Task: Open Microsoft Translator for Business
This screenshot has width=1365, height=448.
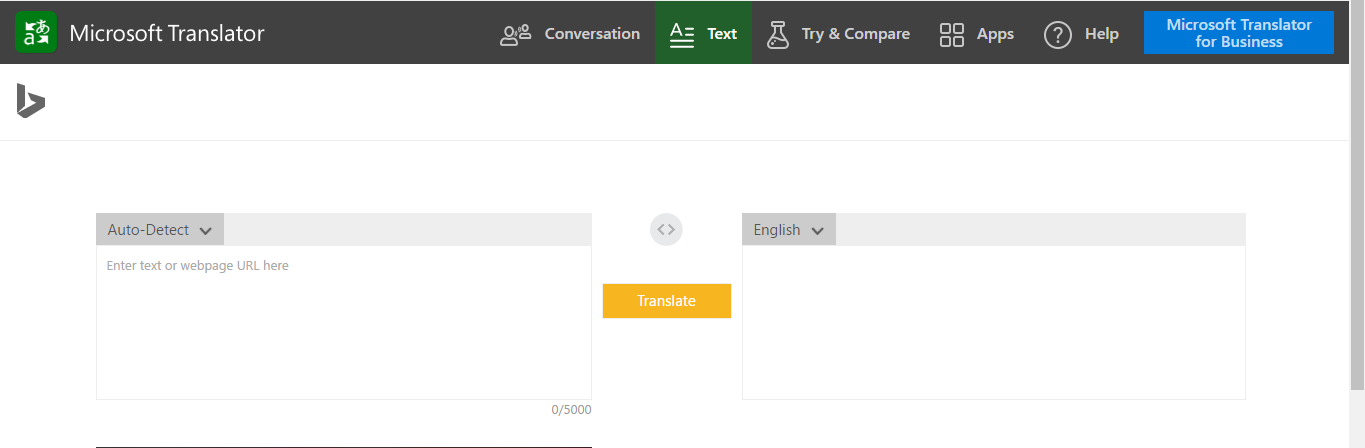Action: click(x=1238, y=33)
